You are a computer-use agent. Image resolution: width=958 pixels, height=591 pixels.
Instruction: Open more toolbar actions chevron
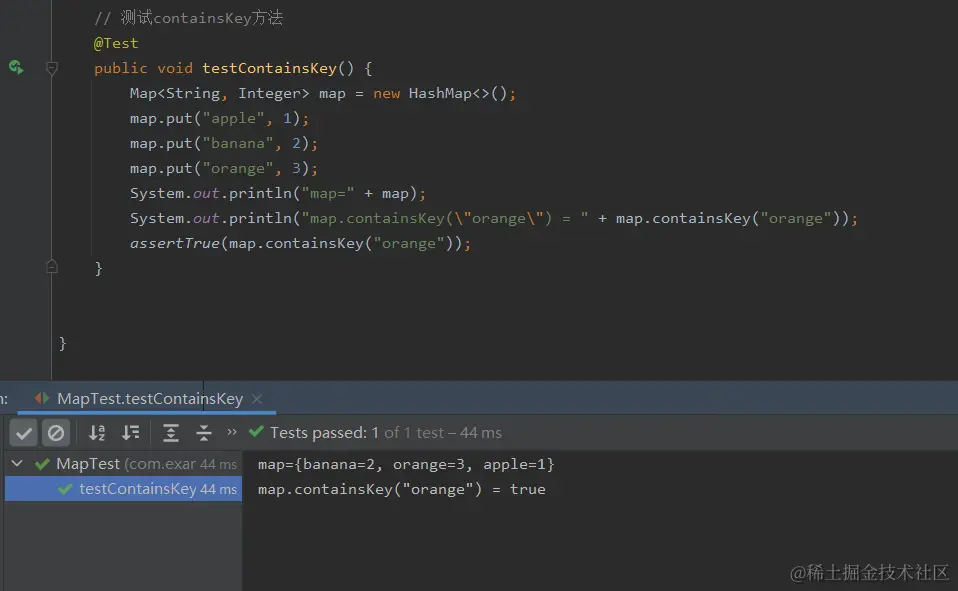(232, 431)
